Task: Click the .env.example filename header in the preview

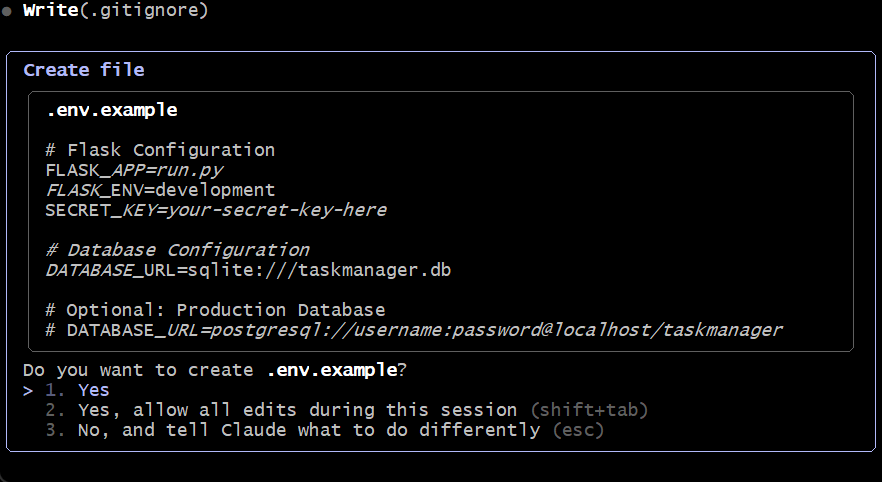Action: tap(111, 109)
